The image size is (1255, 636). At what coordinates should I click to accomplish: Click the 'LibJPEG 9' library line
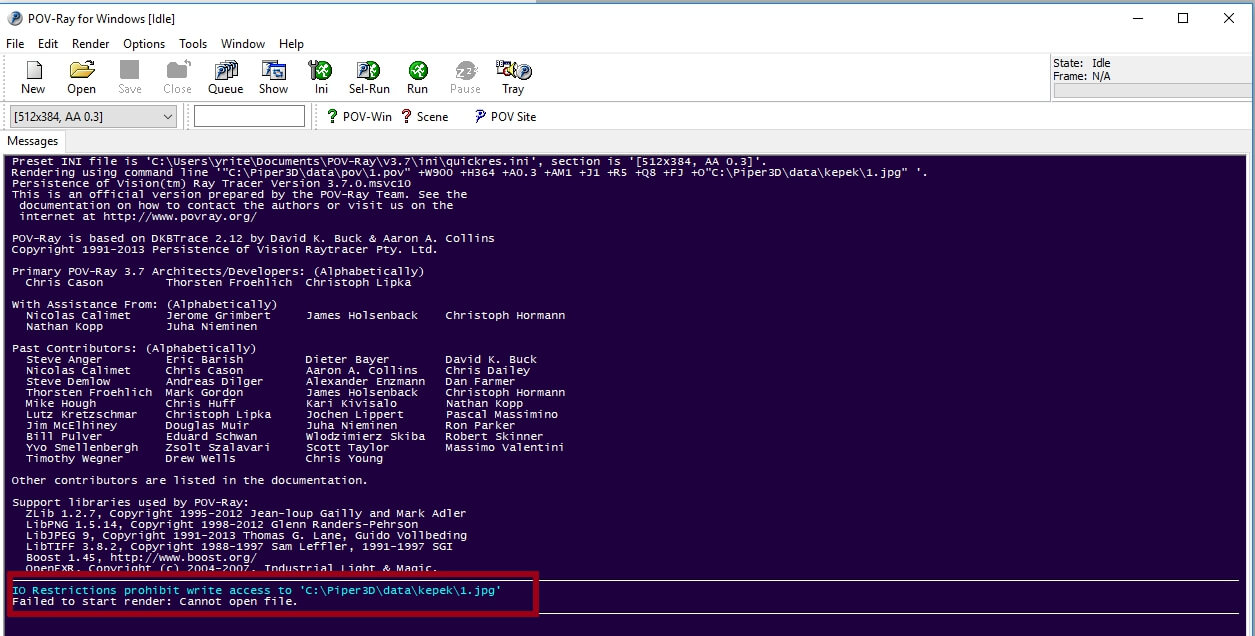246,536
